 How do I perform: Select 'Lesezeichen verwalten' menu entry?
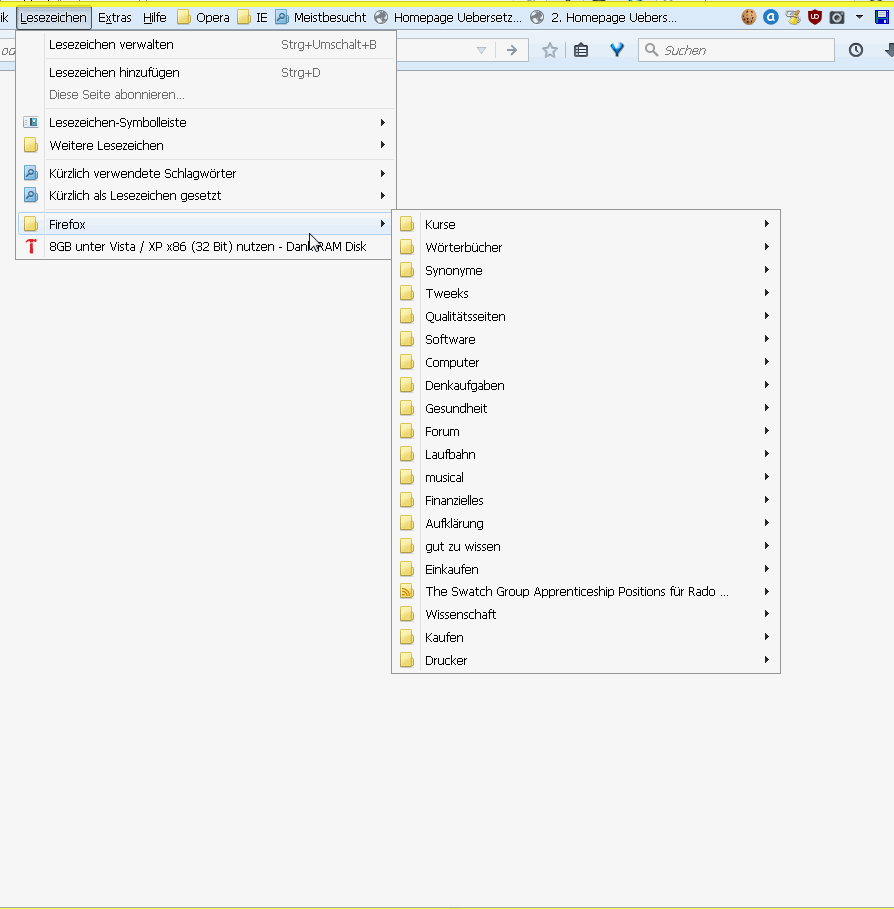206,45
